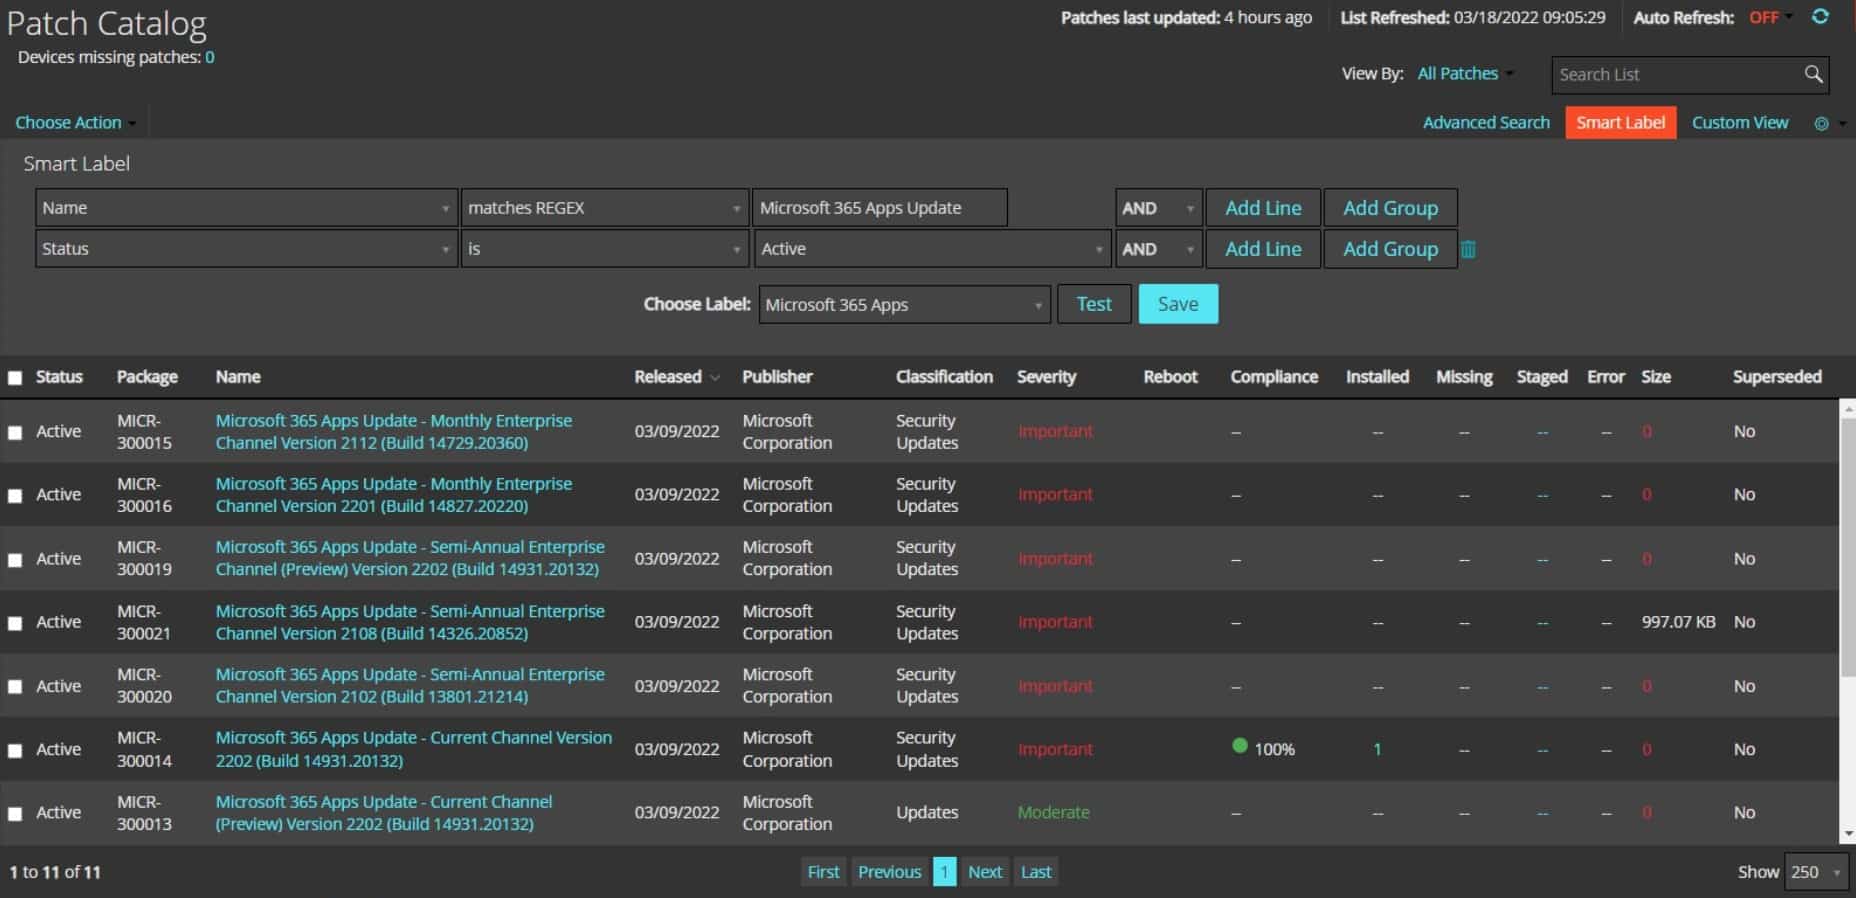Sort by Released column header
The image size is (1856, 898).
pyautogui.click(x=668, y=377)
